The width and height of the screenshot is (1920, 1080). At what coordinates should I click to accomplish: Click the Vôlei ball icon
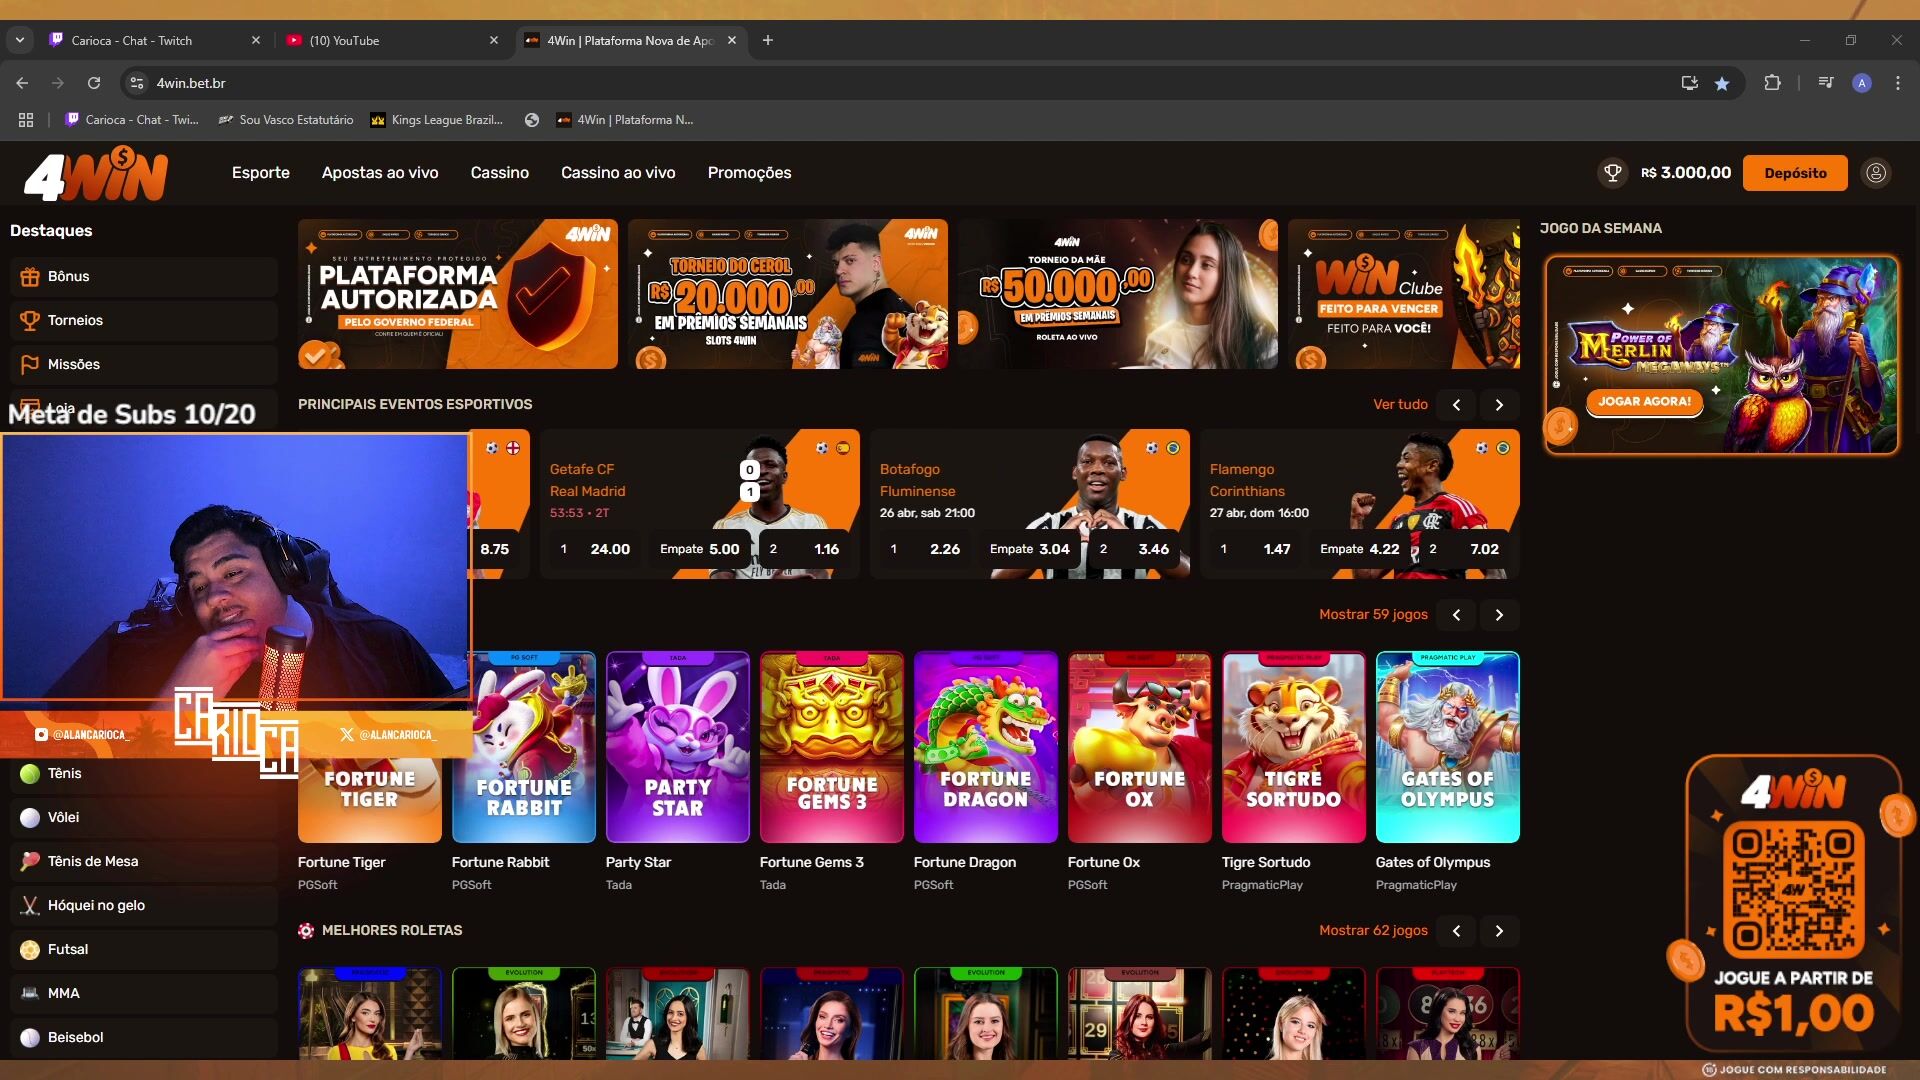[x=30, y=818]
